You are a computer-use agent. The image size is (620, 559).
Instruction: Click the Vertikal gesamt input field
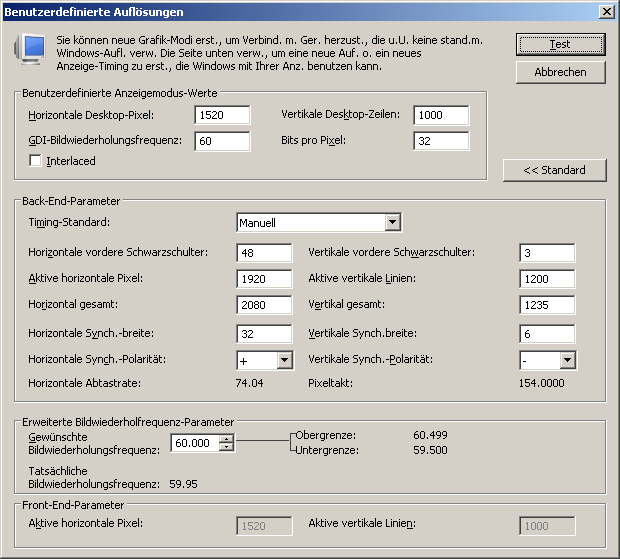[547, 305]
